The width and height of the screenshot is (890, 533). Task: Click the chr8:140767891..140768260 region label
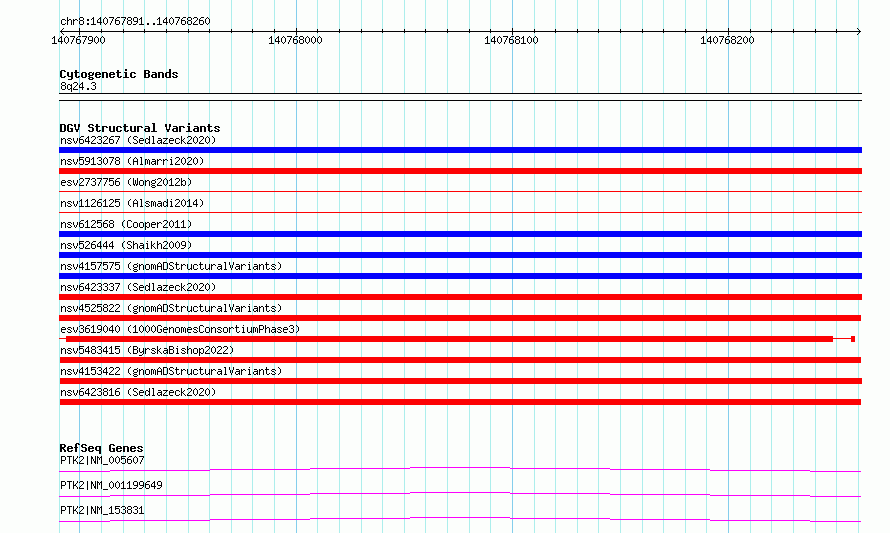pos(135,22)
